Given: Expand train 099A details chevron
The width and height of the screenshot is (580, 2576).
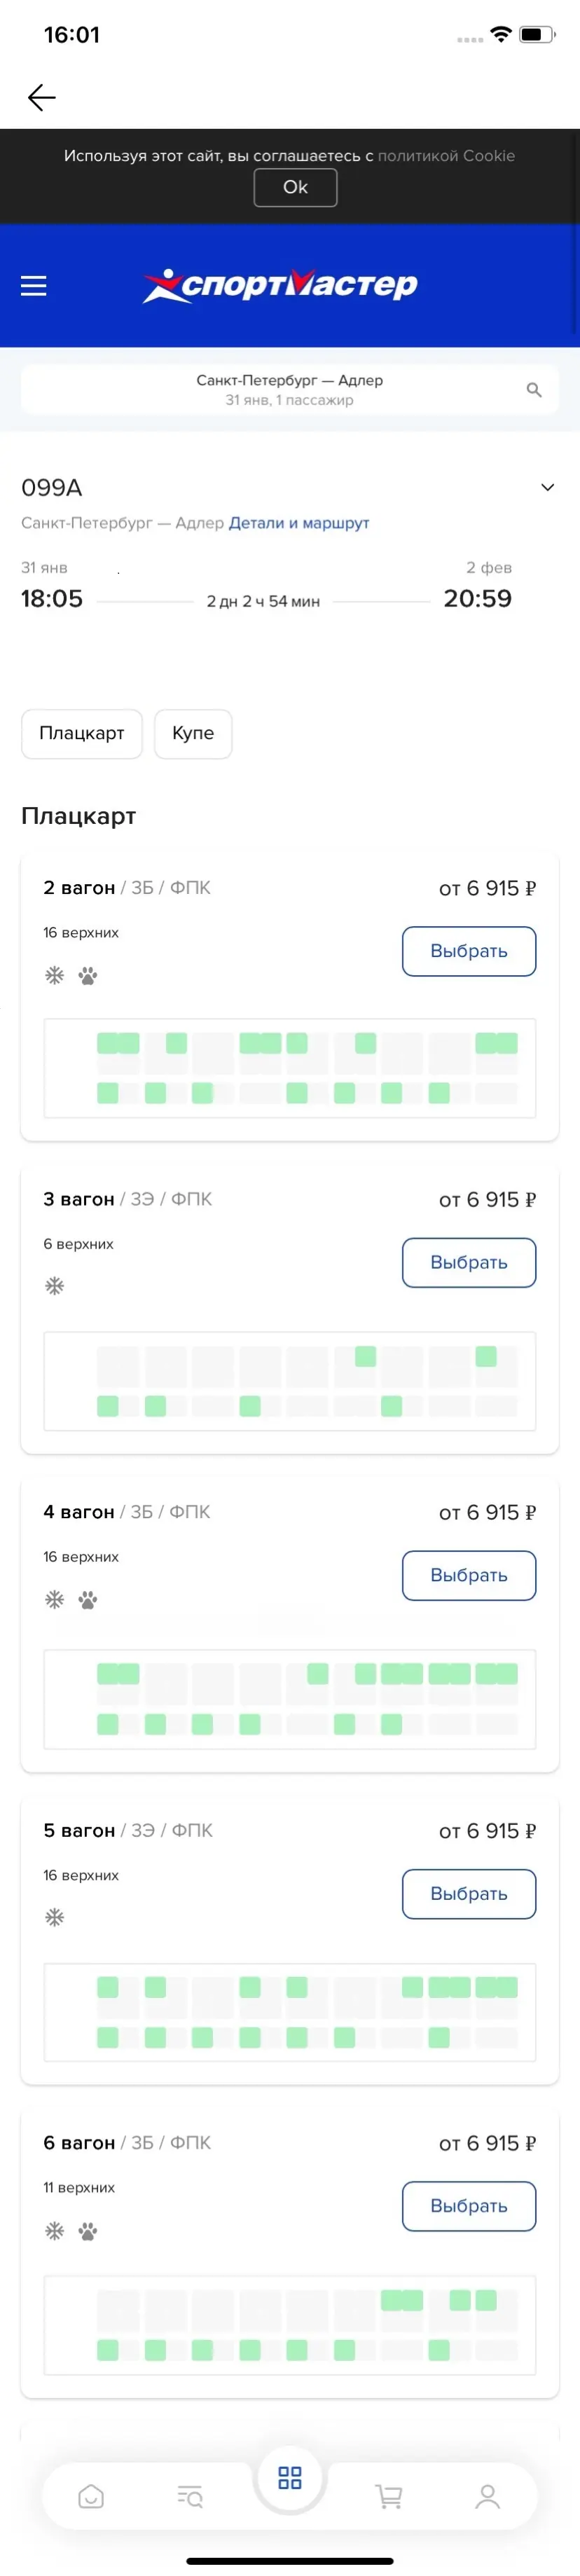Looking at the screenshot, I should click(x=547, y=488).
